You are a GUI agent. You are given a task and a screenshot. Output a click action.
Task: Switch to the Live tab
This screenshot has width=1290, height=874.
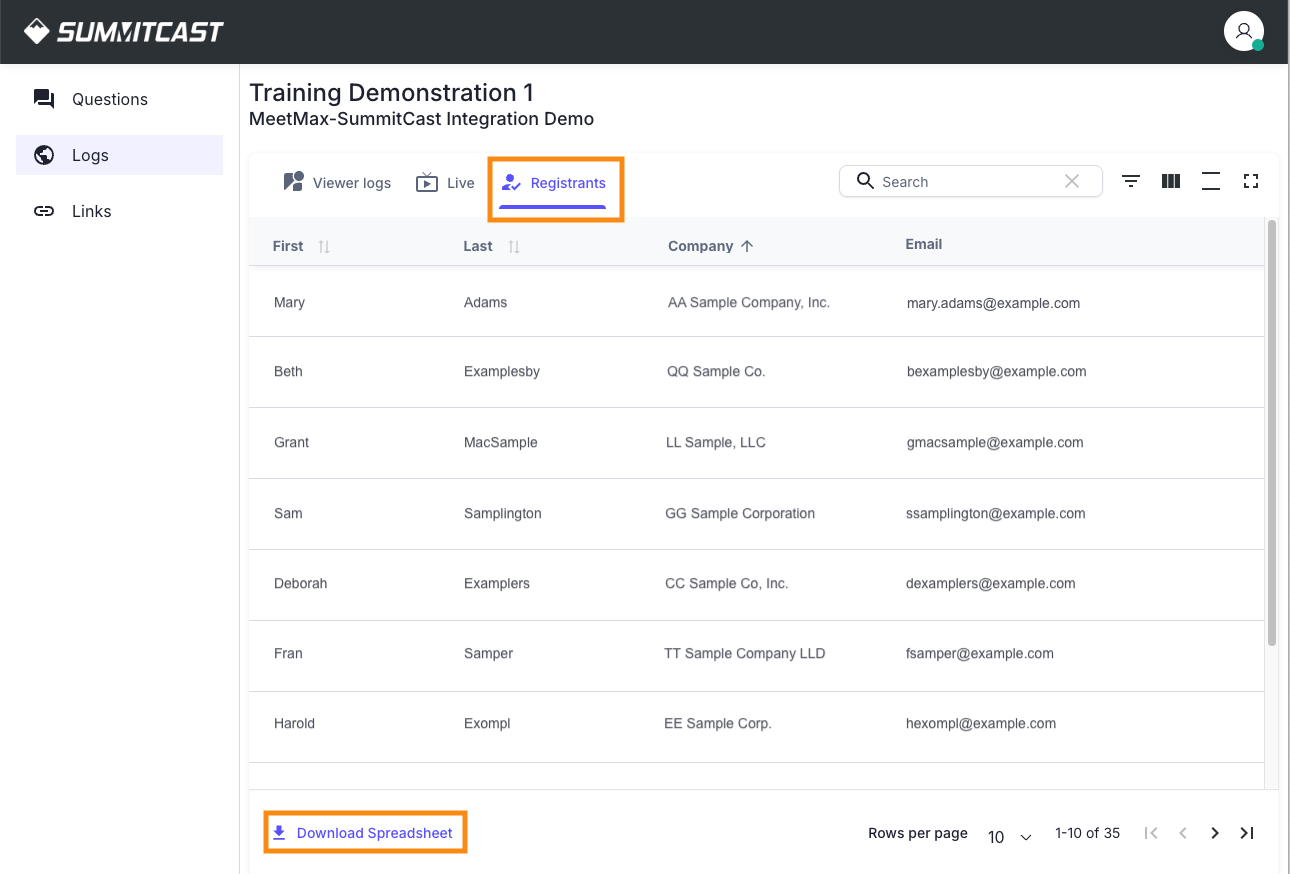pyautogui.click(x=446, y=183)
